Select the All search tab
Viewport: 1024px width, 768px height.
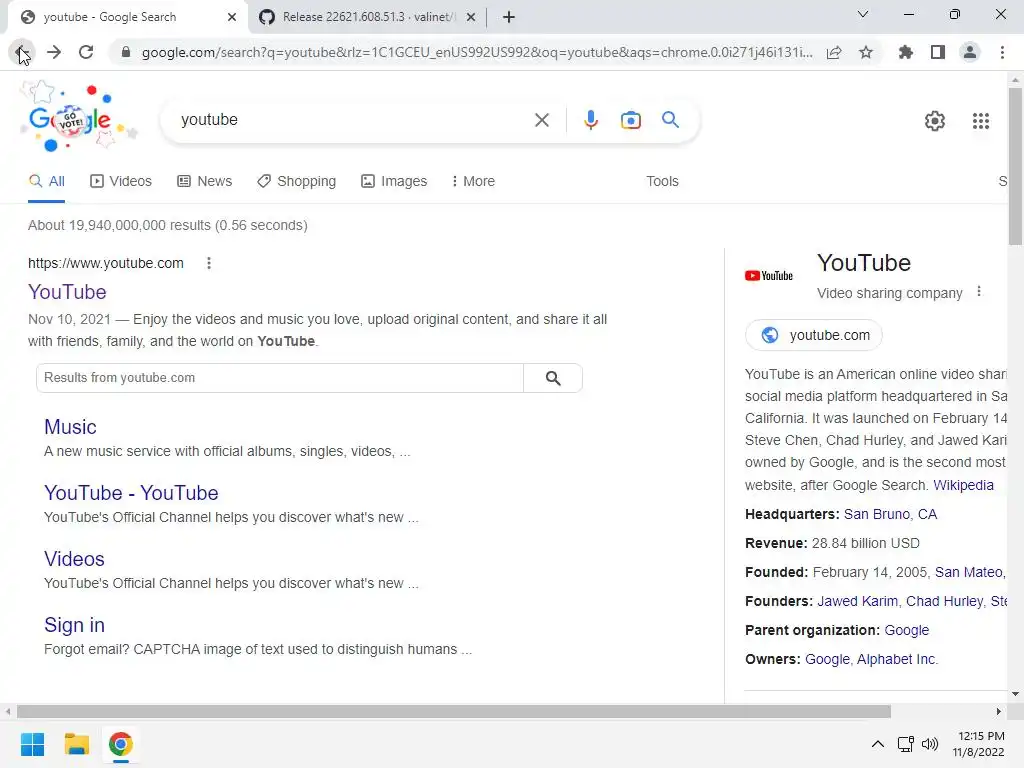tap(46, 181)
